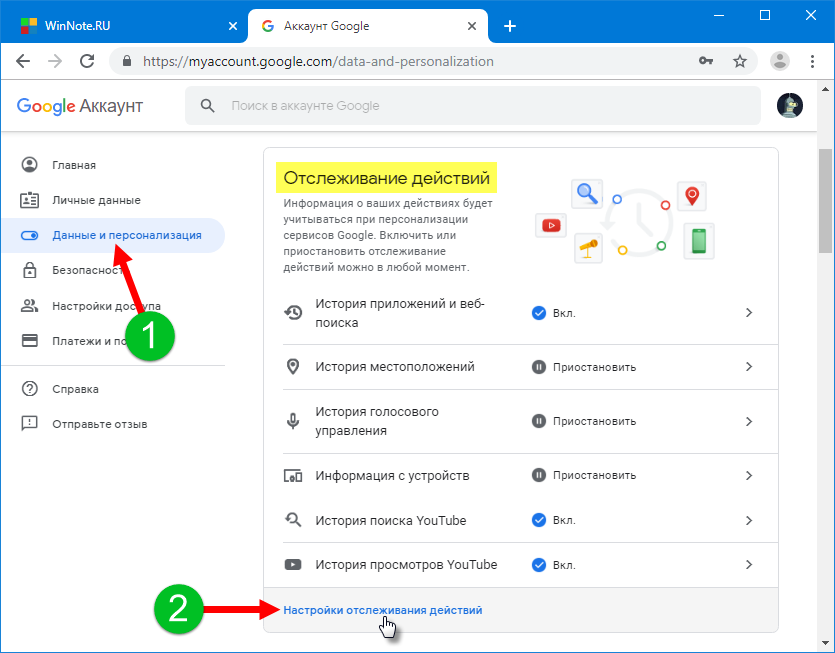Click the address bar URL

point(318,61)
